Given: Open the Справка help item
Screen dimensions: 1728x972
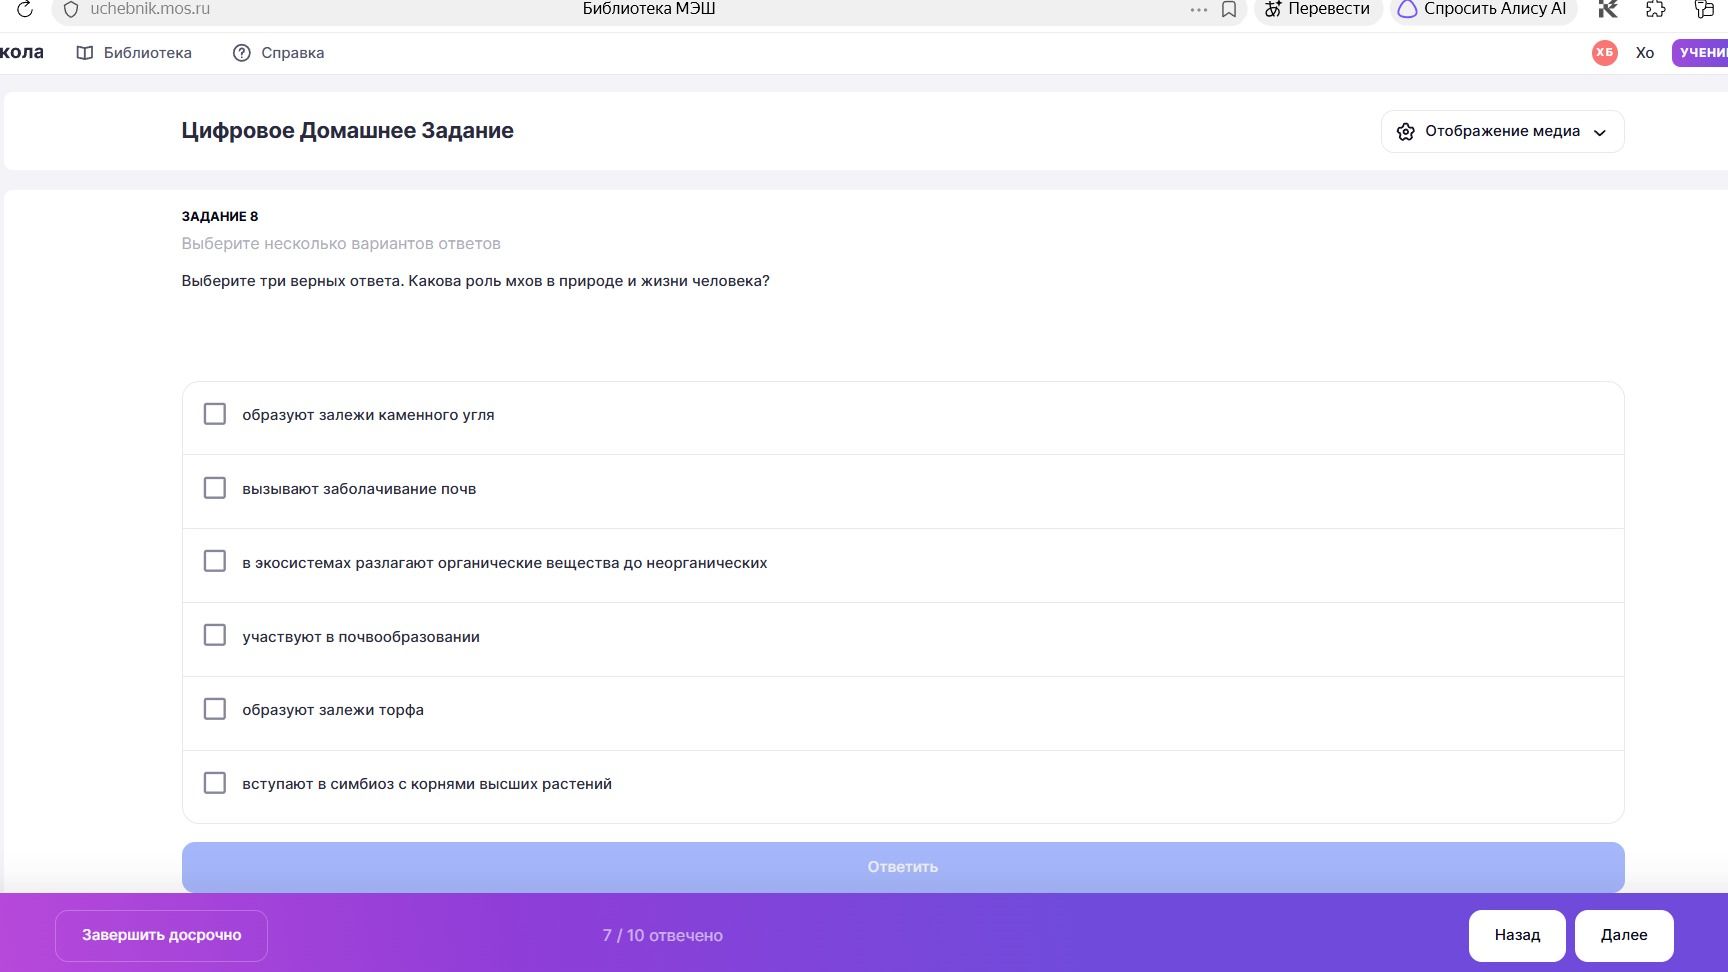Looking at the screenshot, I should 278,53.
